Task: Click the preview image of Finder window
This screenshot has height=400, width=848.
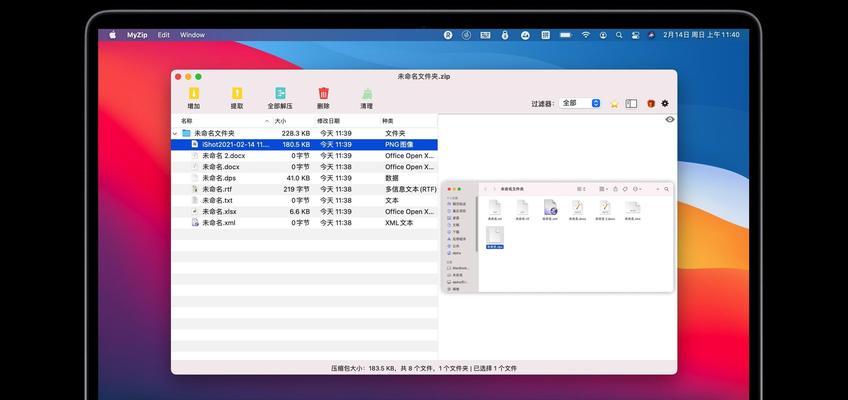Action: tap(558, 237)
